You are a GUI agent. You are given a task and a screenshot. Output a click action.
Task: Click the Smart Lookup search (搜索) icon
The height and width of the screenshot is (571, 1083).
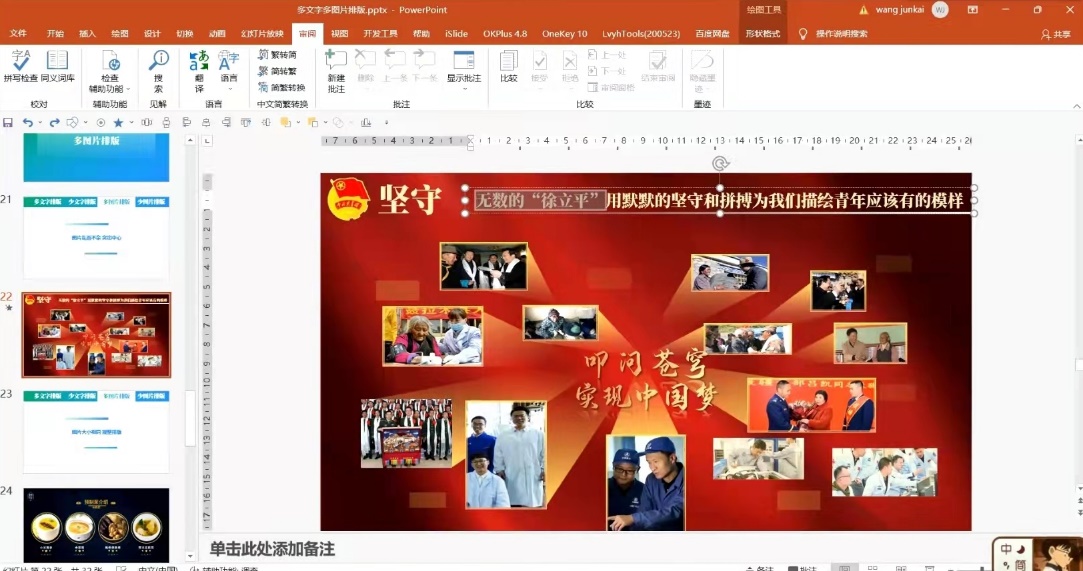158,70
